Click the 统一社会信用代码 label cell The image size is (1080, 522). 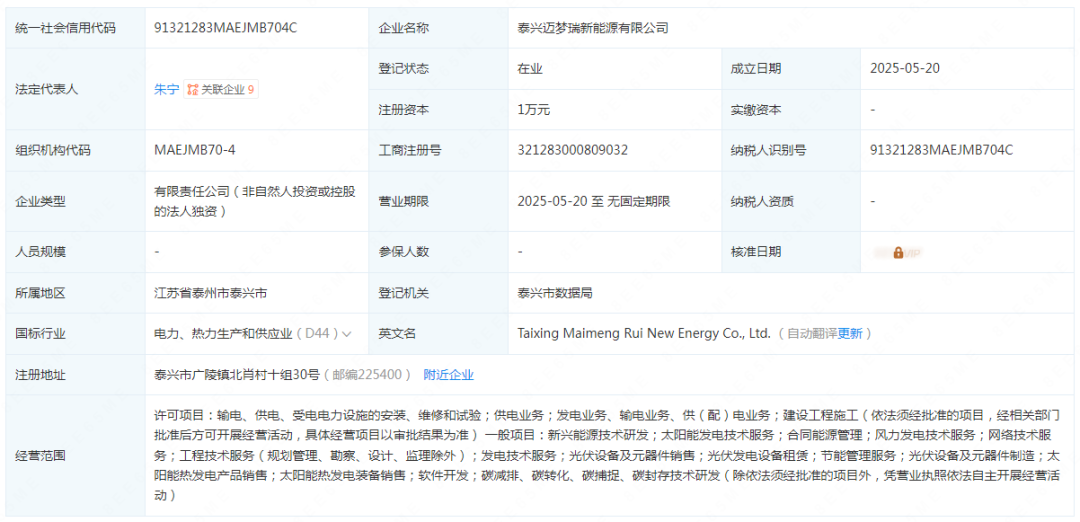coord(76,28)
